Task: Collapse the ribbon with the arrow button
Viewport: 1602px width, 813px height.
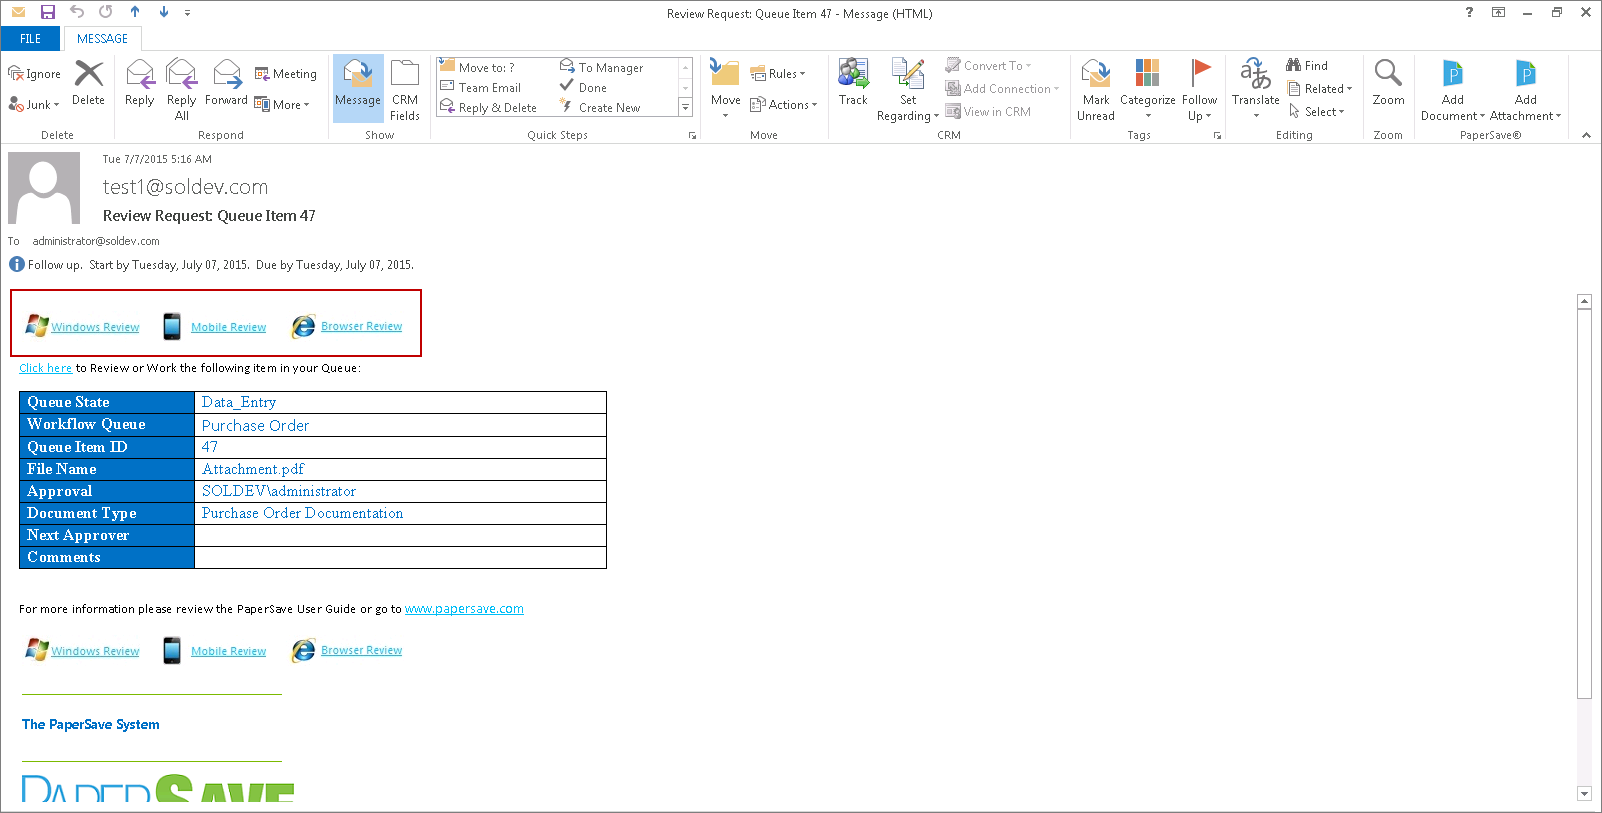Action: pos(1586,135)
